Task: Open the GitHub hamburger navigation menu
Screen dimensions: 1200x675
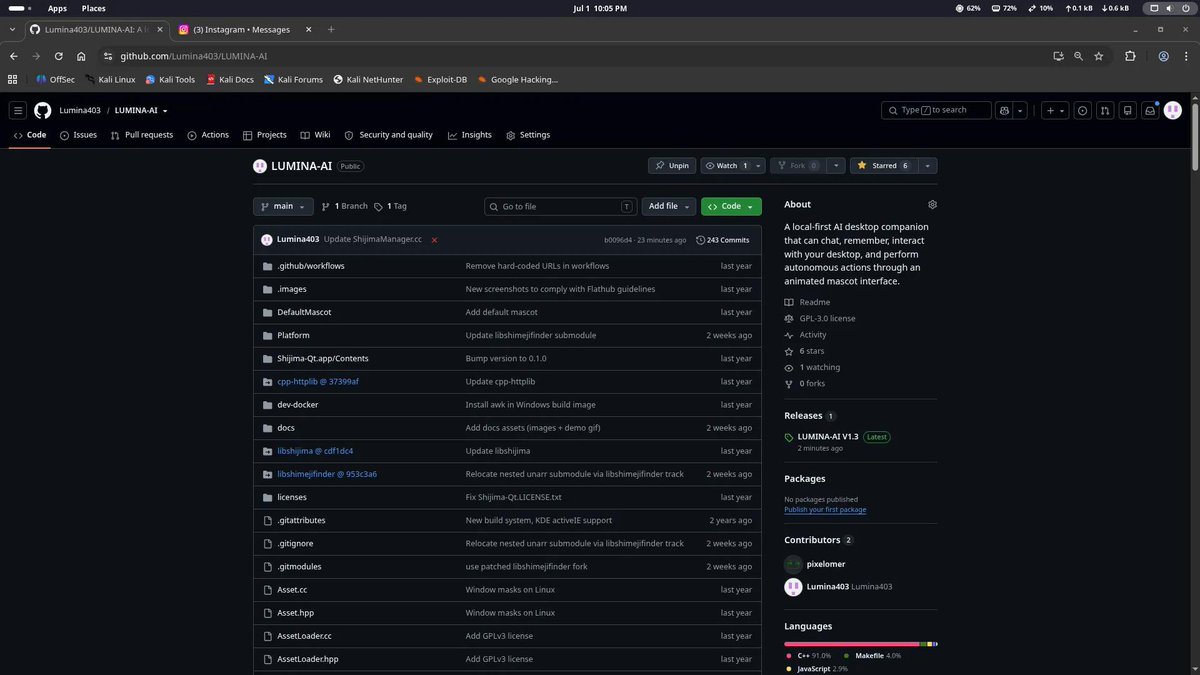Action: pos(18,110)
